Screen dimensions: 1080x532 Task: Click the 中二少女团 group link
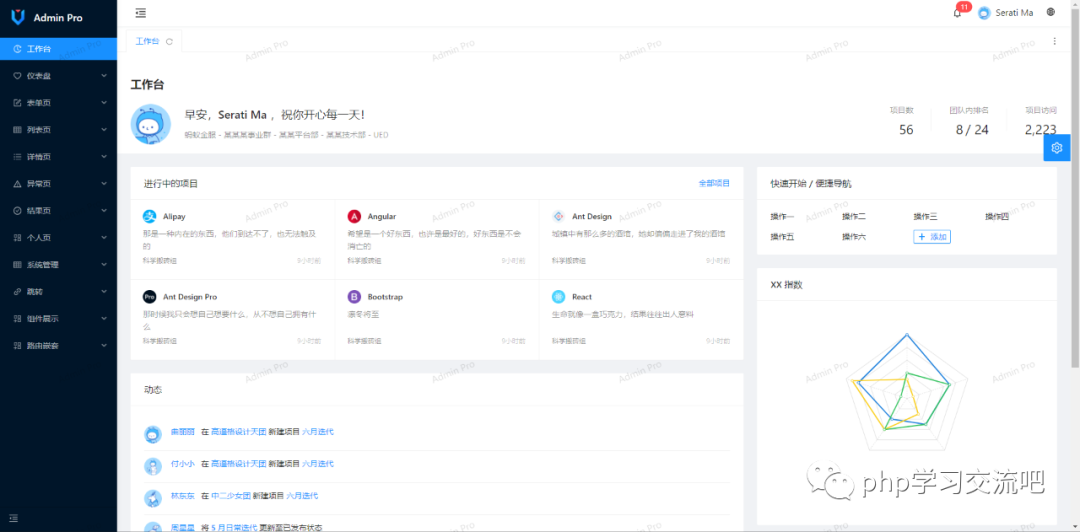pos(231,495)
